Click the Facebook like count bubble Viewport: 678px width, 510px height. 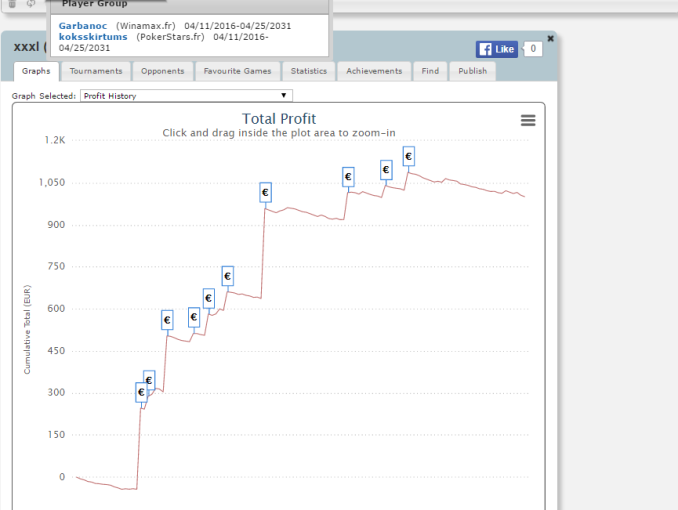533,49
